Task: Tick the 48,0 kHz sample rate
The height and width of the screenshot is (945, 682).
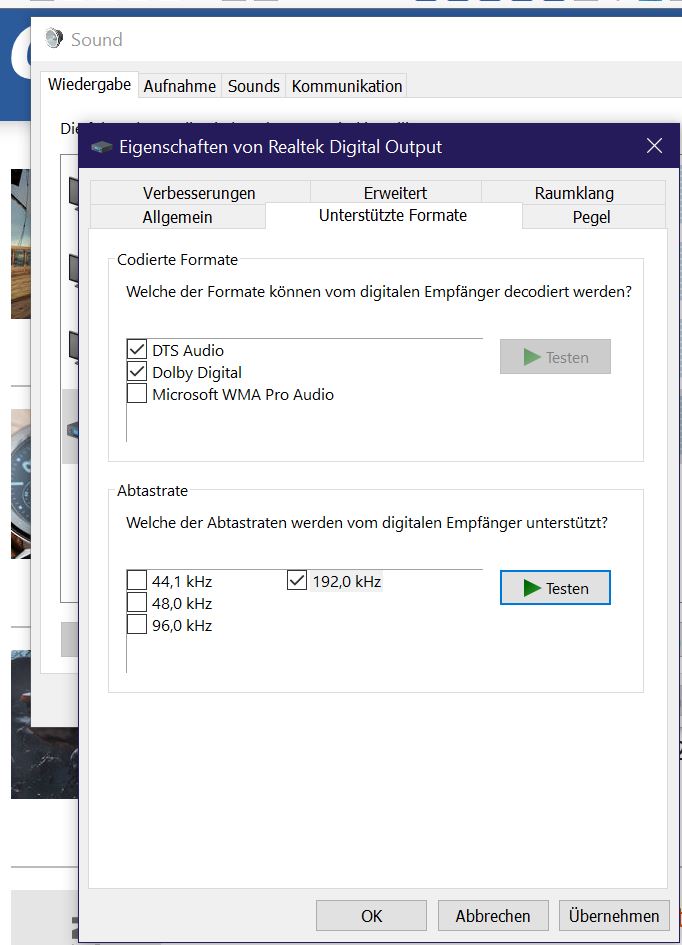Action: coord(137,602)
